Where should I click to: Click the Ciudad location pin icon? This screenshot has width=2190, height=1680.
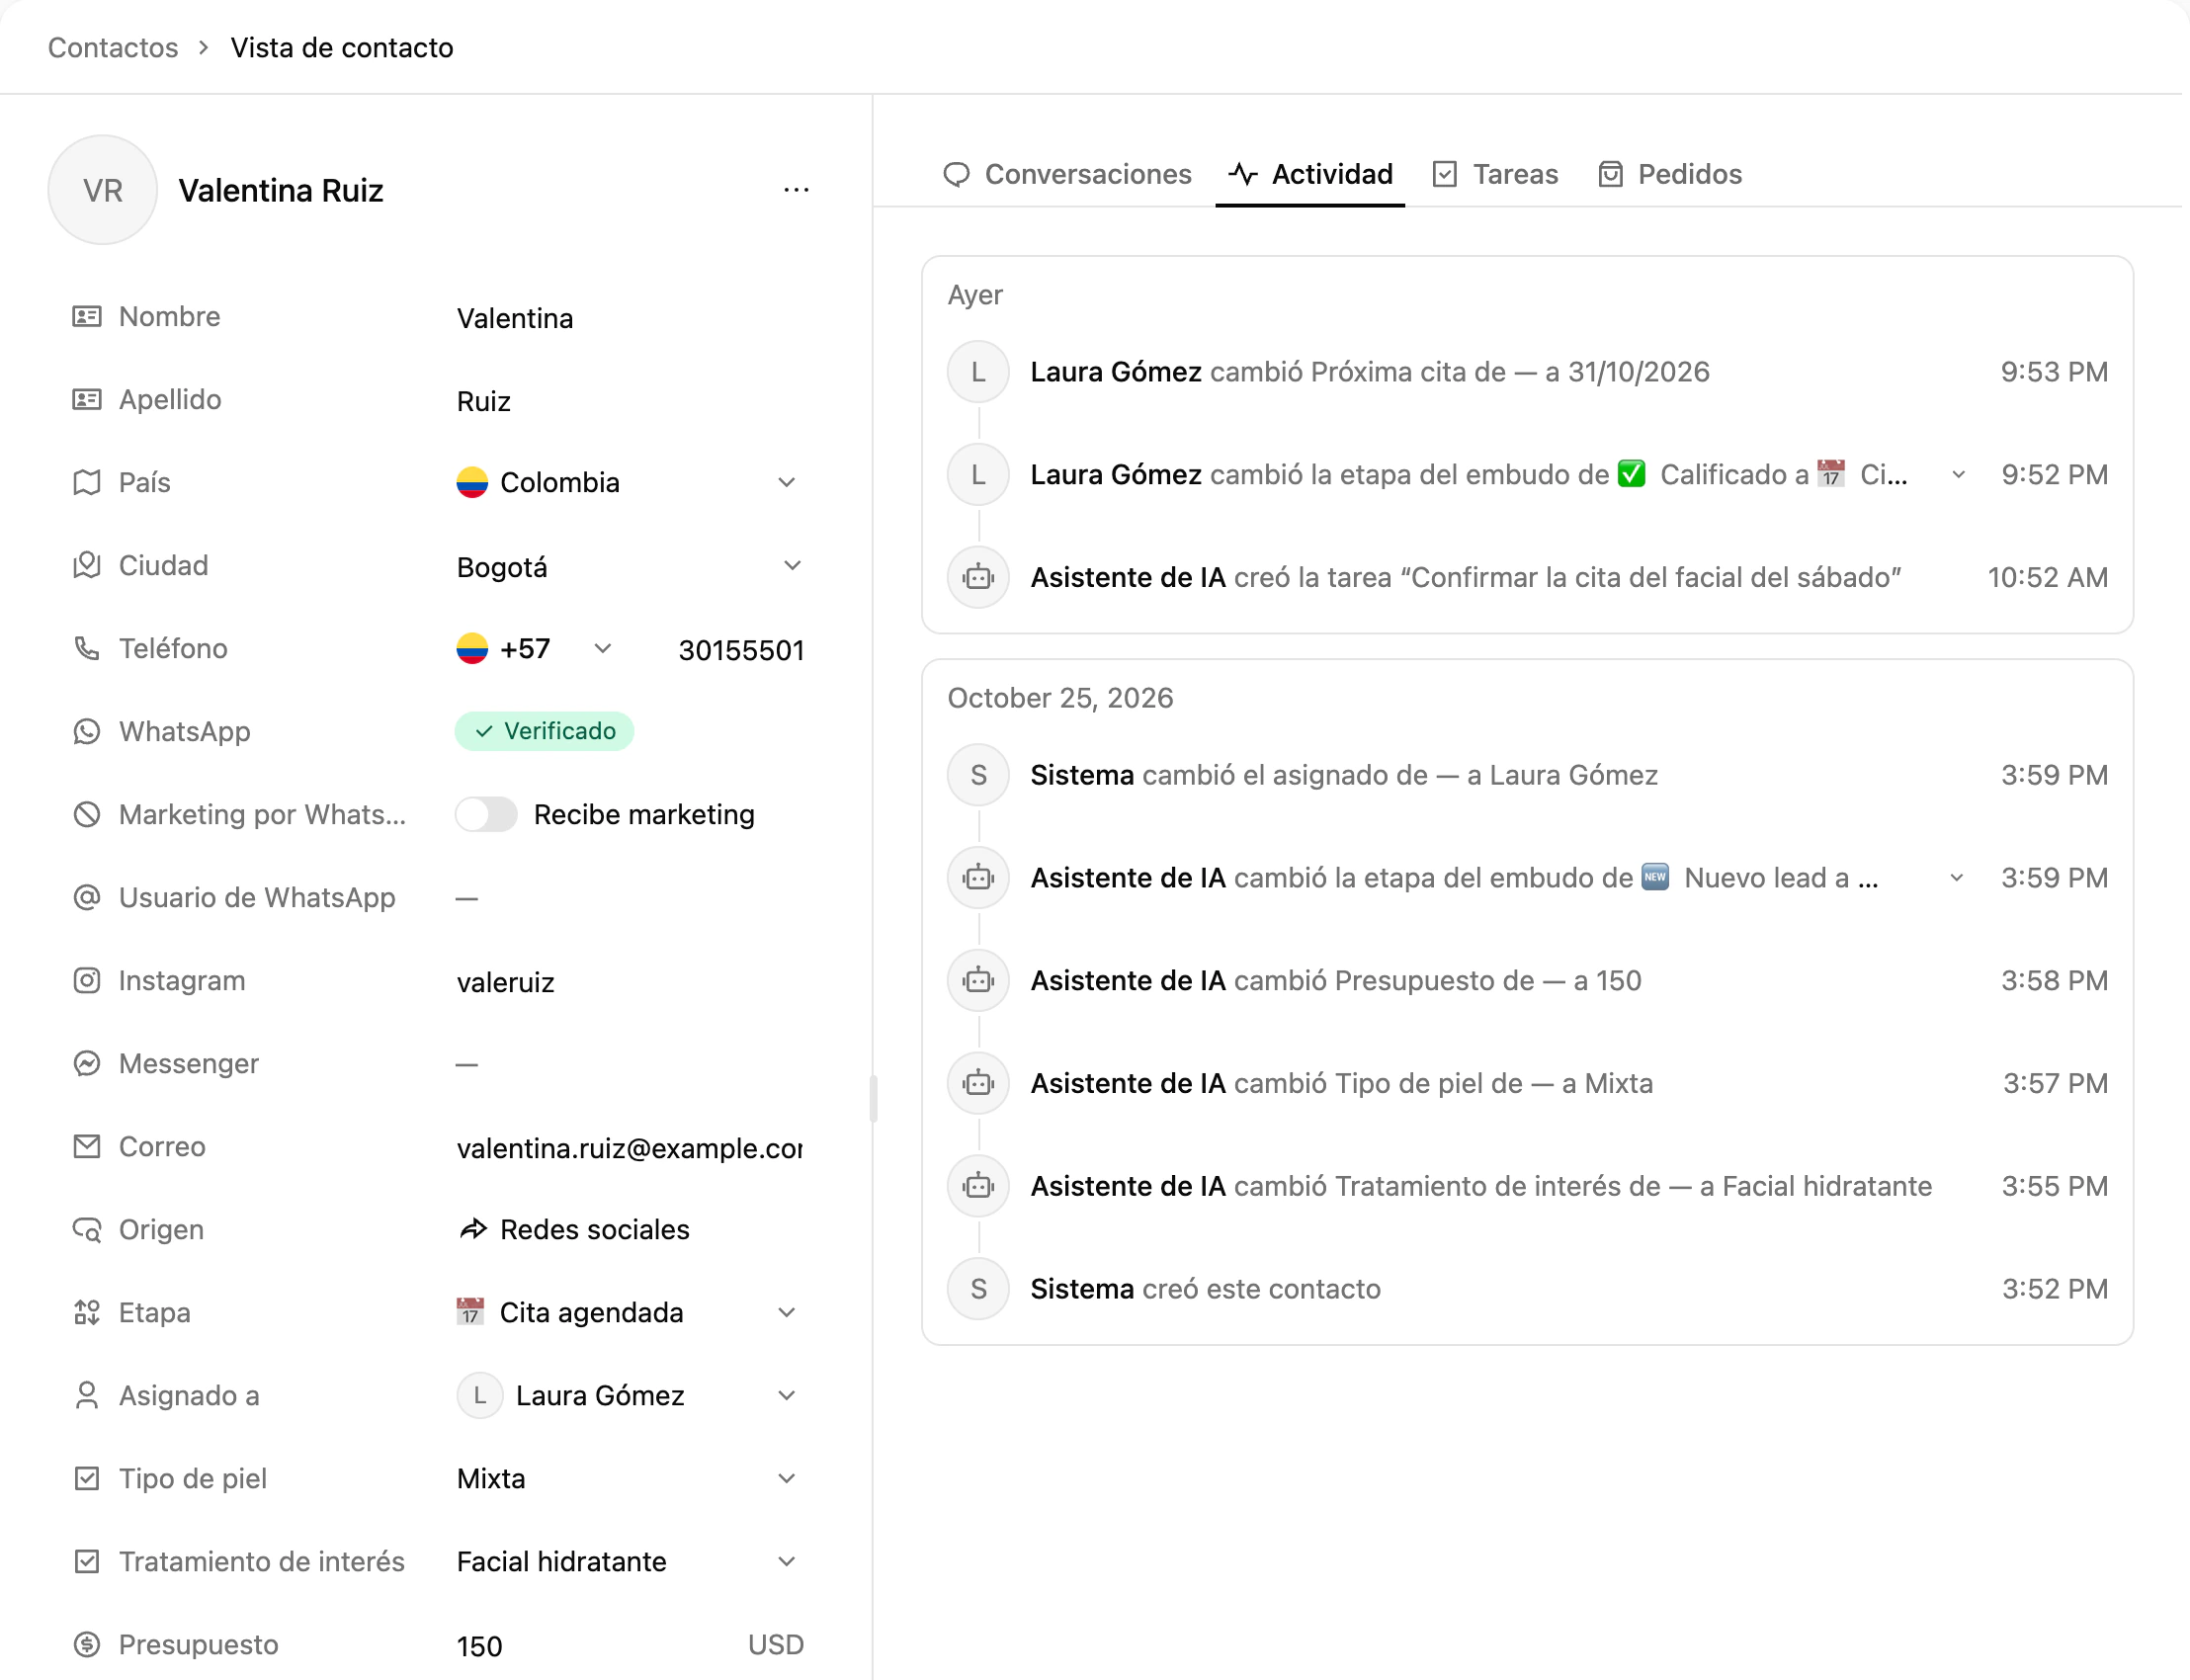[87, 565]
